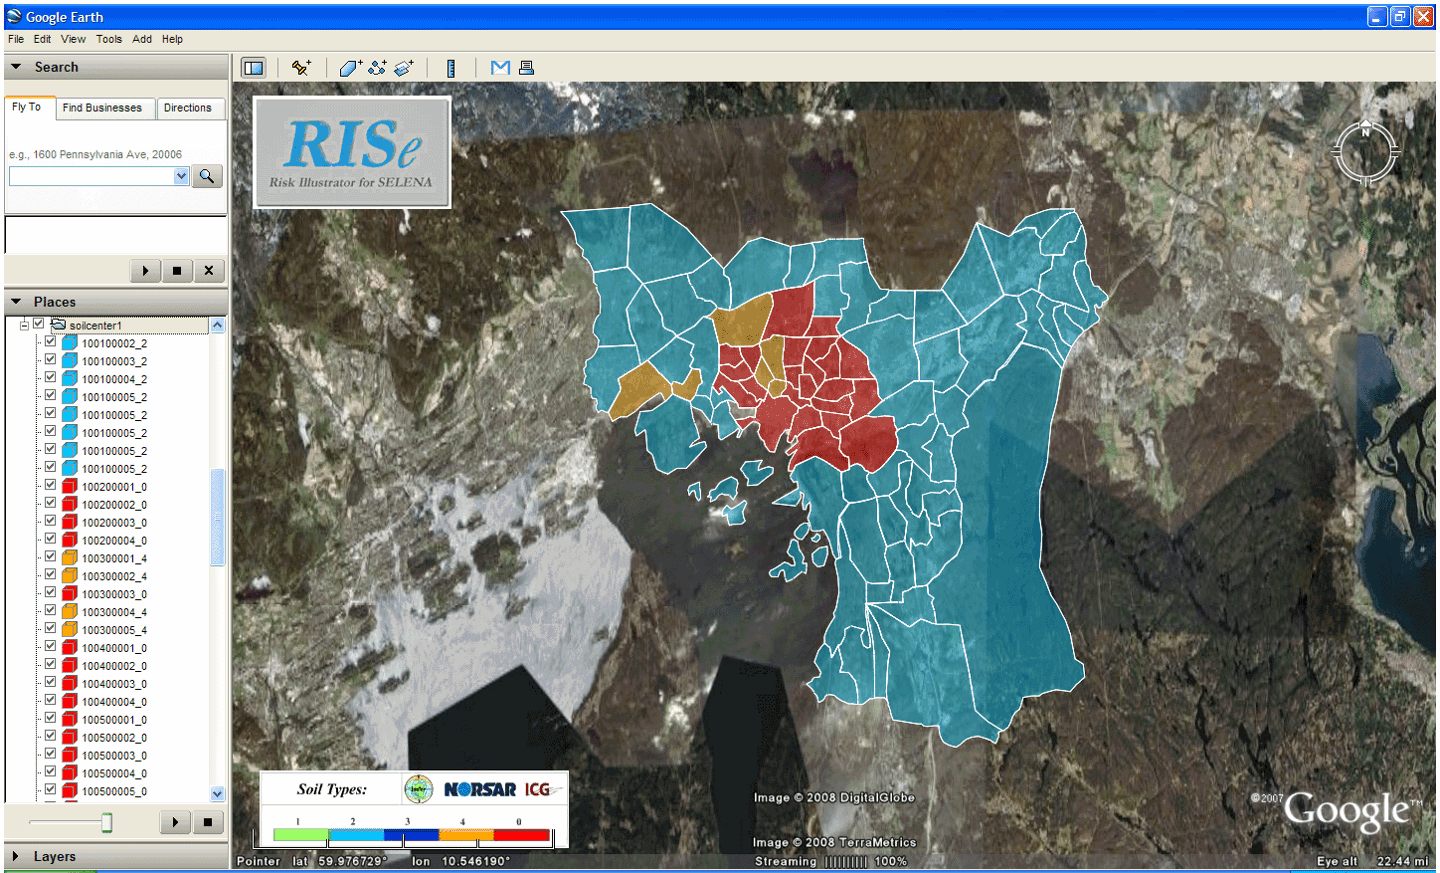The image size is (1440, 873).
Task: Click the Add Placemark pushpin icon
Action: click(x=300, y=68)
